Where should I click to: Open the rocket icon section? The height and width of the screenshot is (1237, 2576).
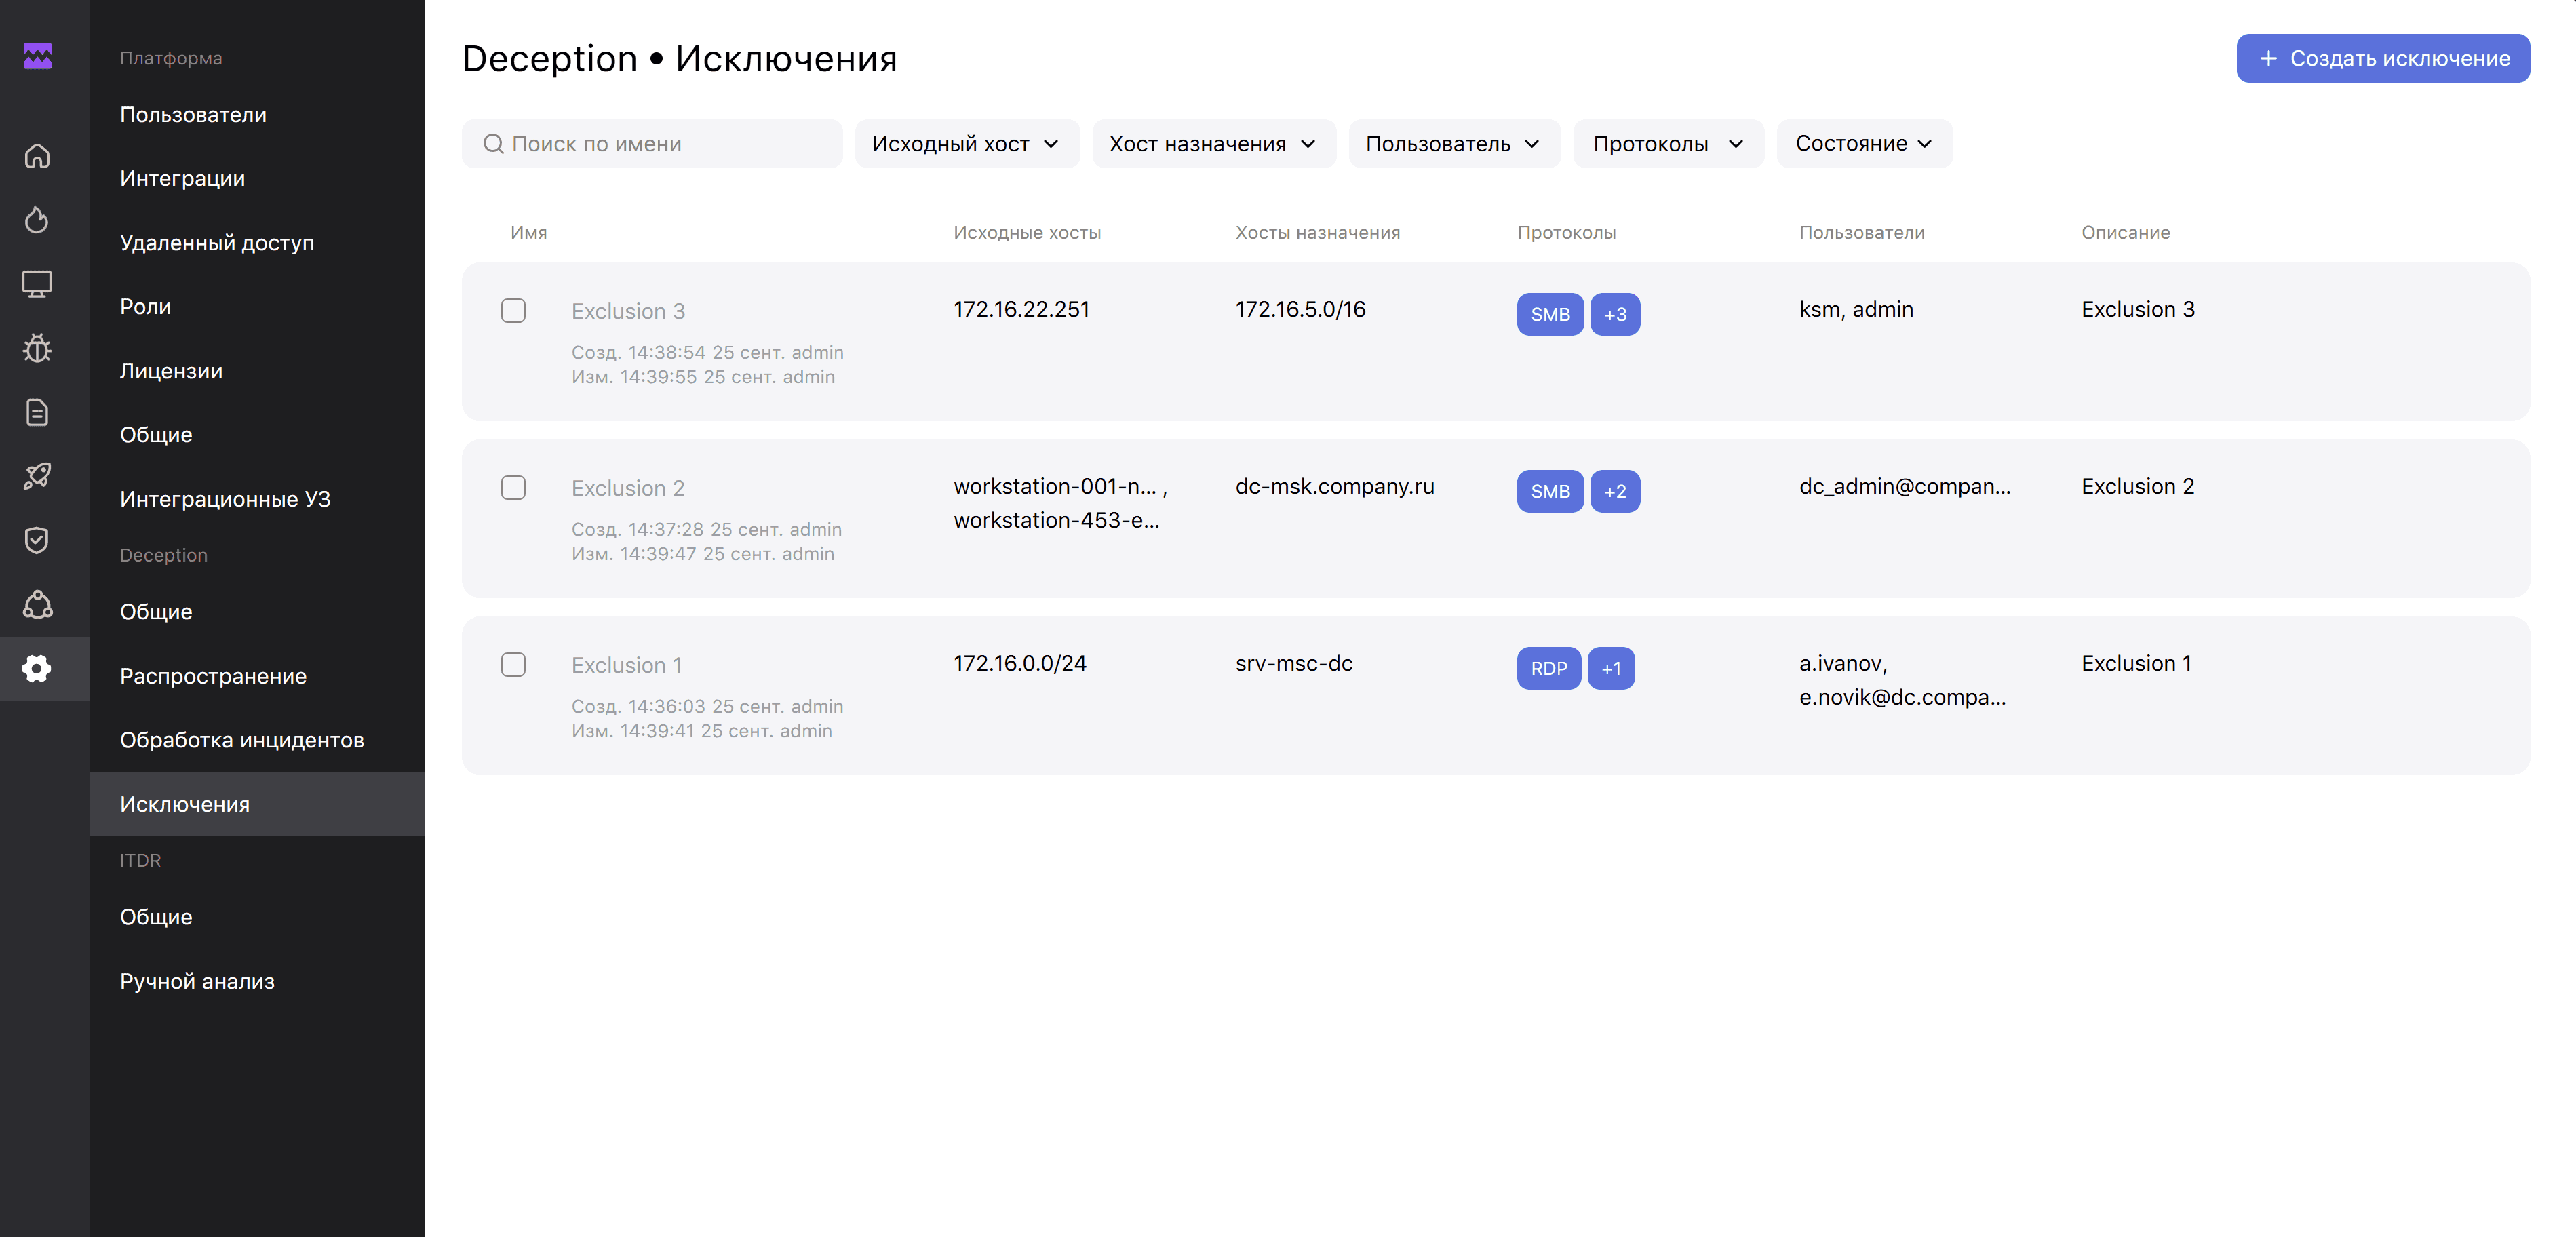pos(37,476)
